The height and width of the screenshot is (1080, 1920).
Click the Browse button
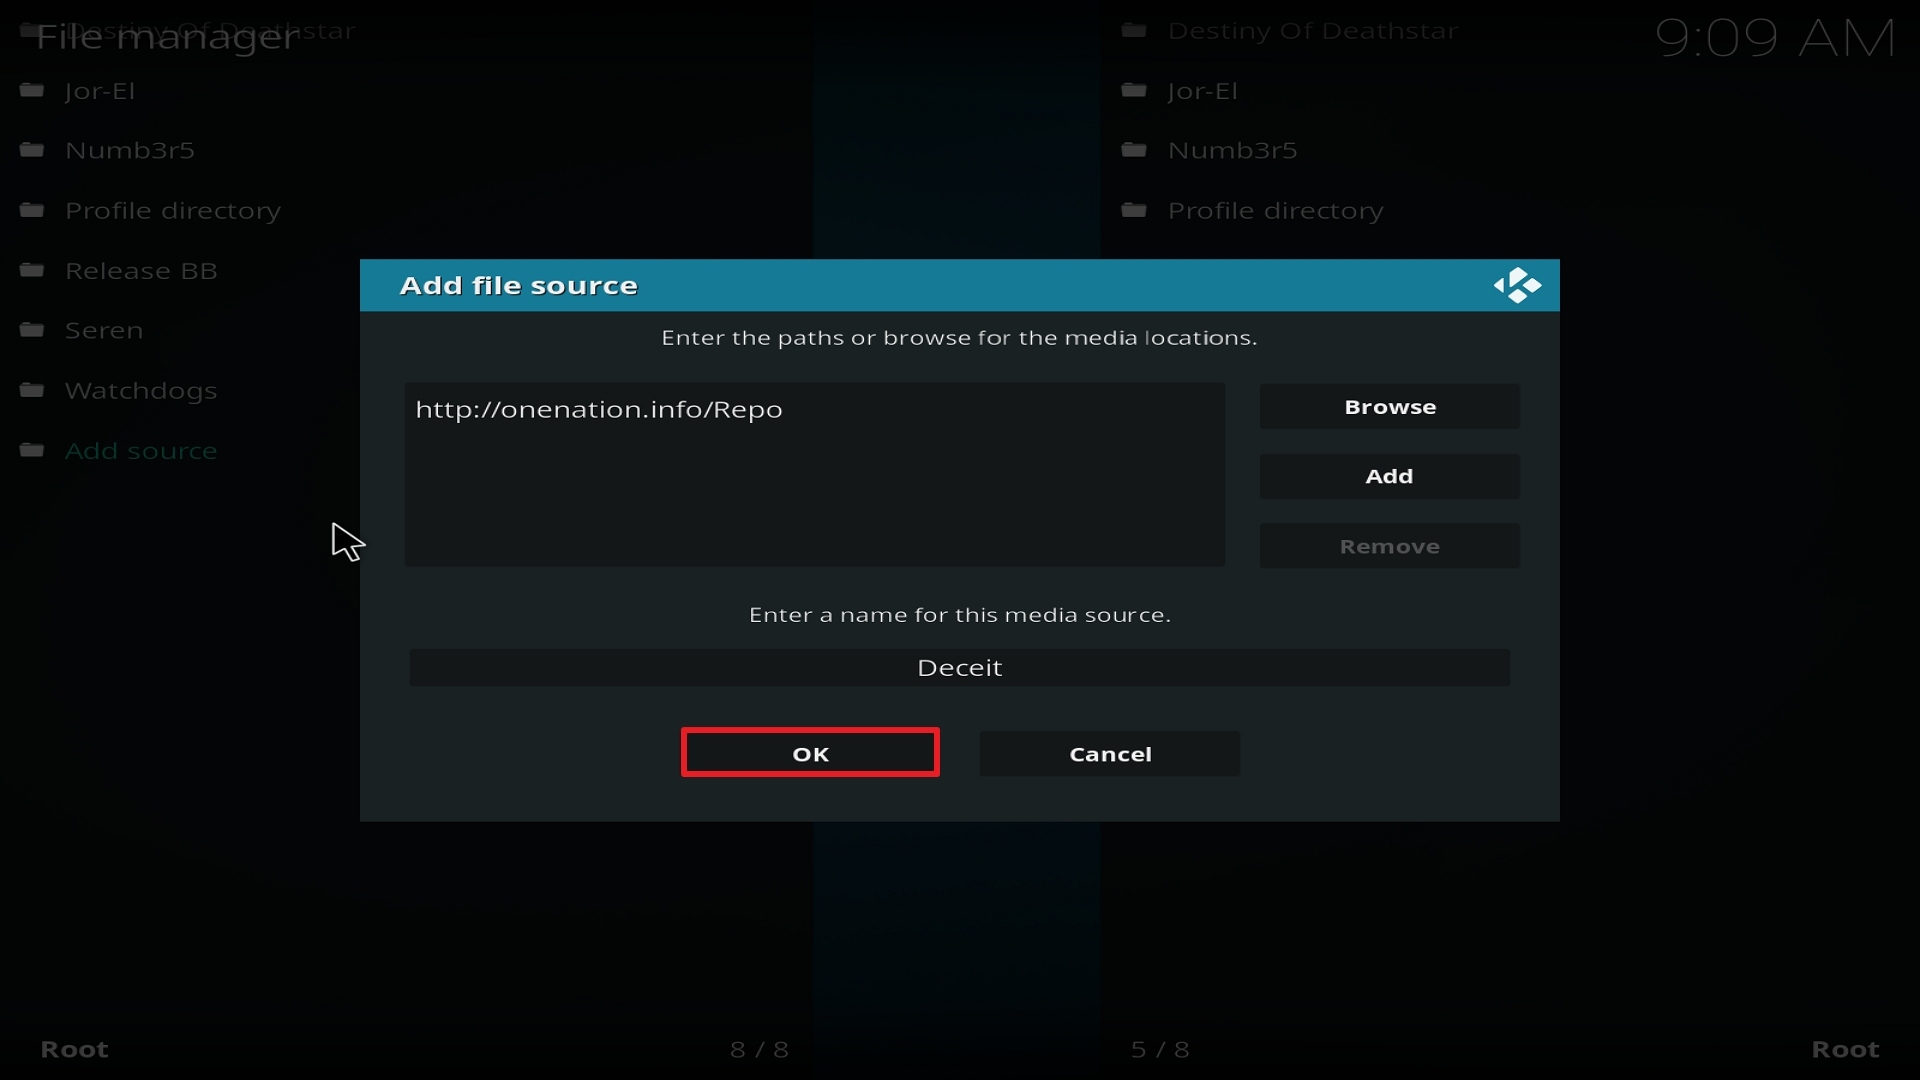pos(1390,407)
